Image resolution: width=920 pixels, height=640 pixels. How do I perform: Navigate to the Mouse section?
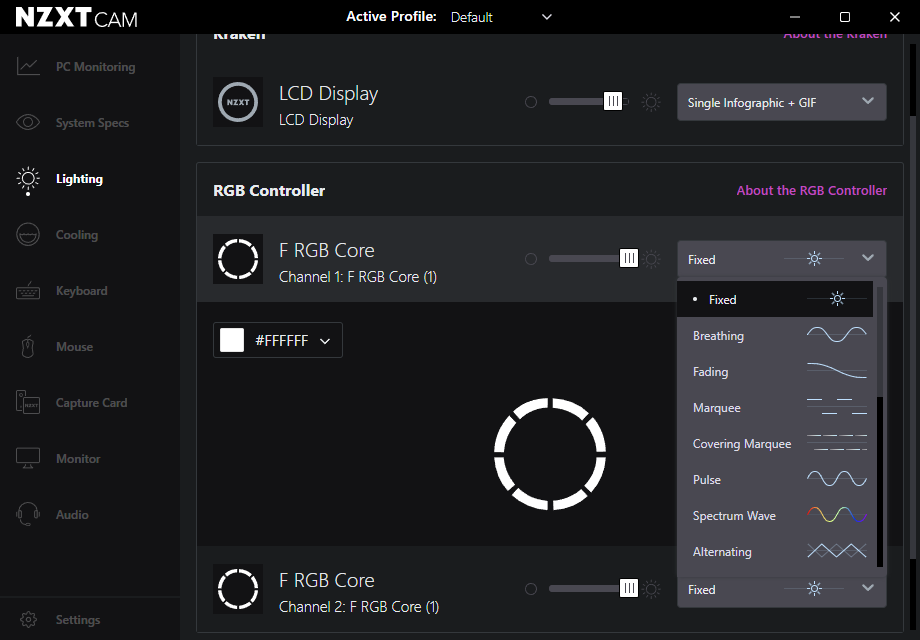(x=75, y=347)
